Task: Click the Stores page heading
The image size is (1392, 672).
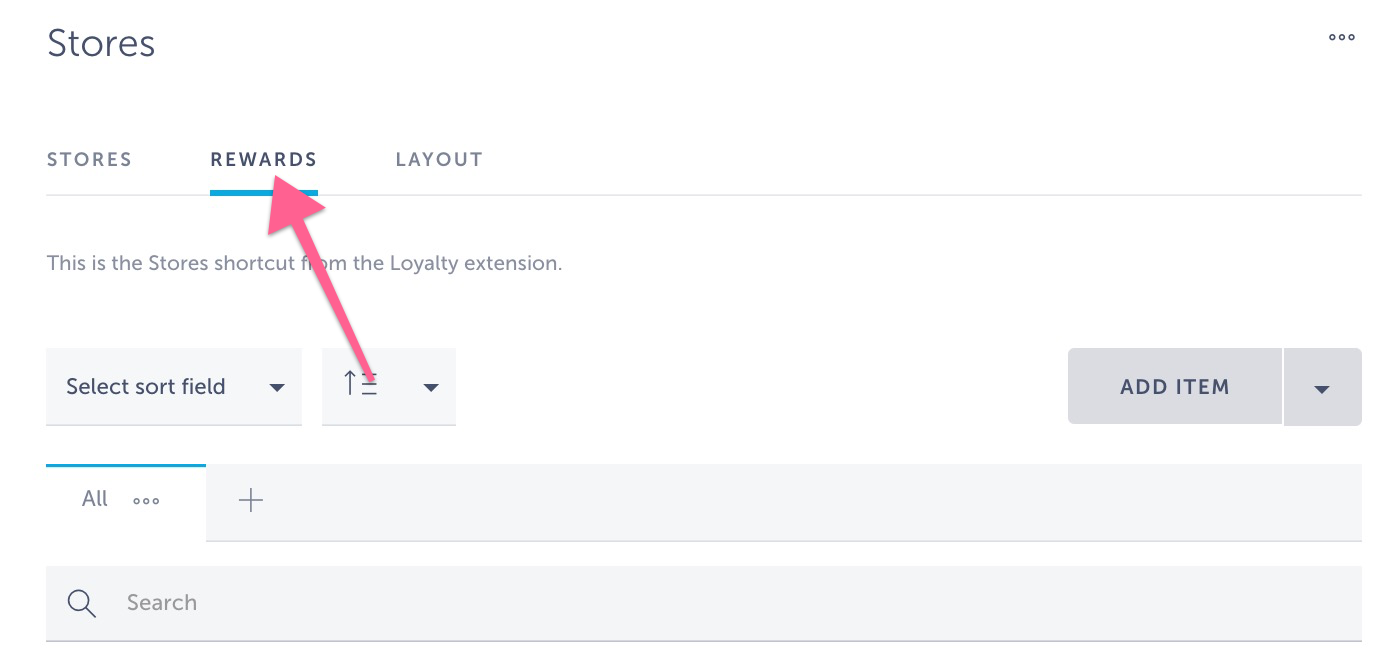Action: click(x=101, y=44)
